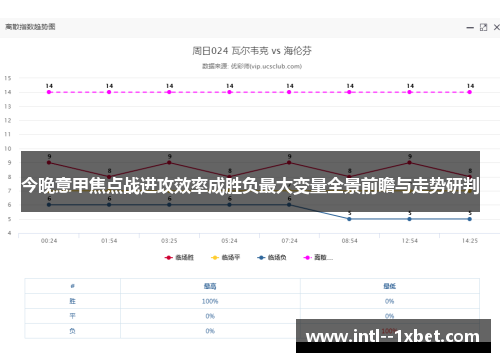
Task: Click the 最高 column header
Action: [x=210, y=286]
